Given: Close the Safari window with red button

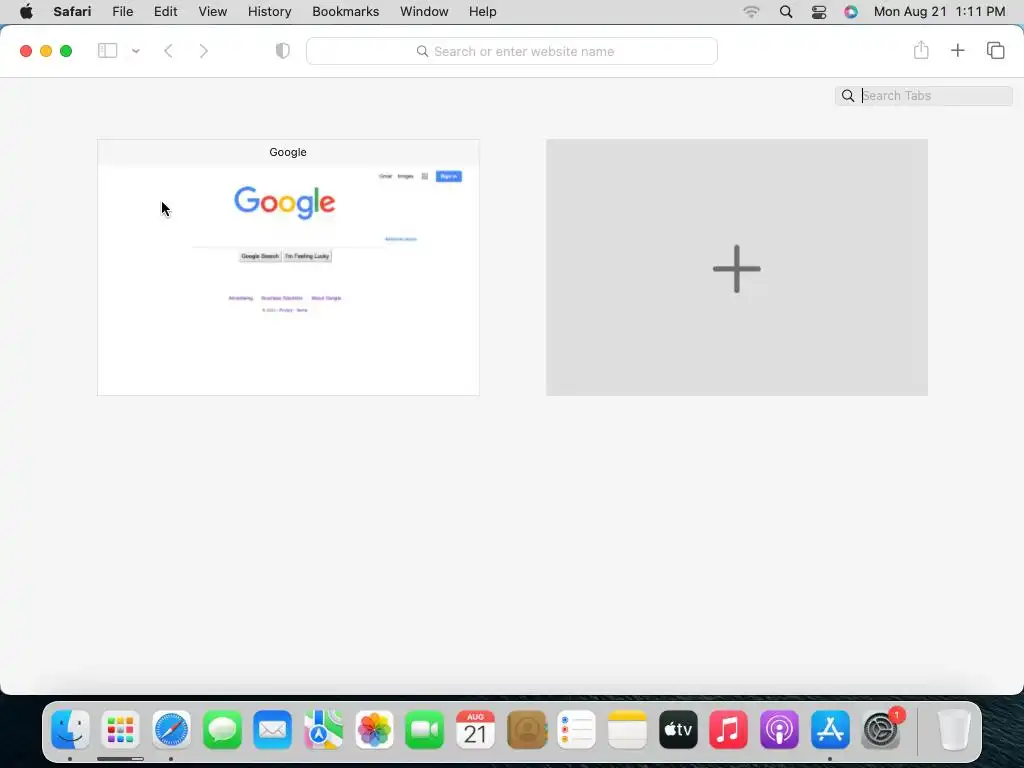Looking at the screenshot, I should pos(26,51).
